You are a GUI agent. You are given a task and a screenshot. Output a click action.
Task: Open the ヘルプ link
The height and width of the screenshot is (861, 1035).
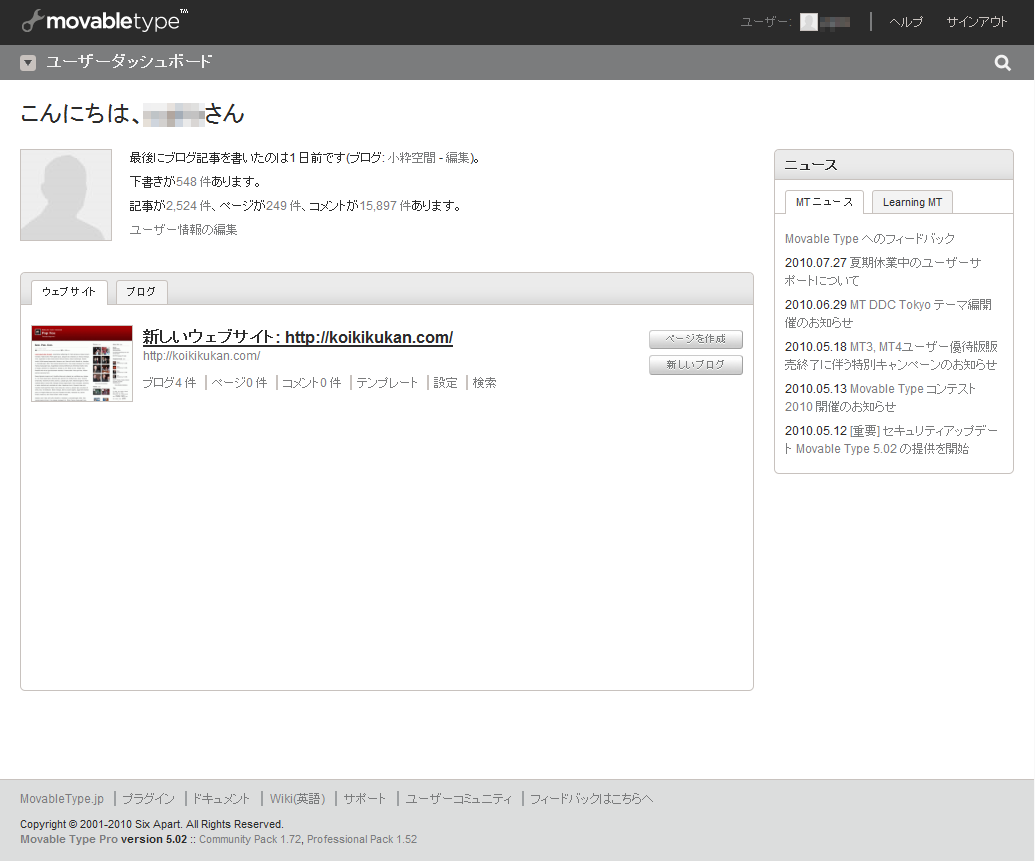point(906,22)
